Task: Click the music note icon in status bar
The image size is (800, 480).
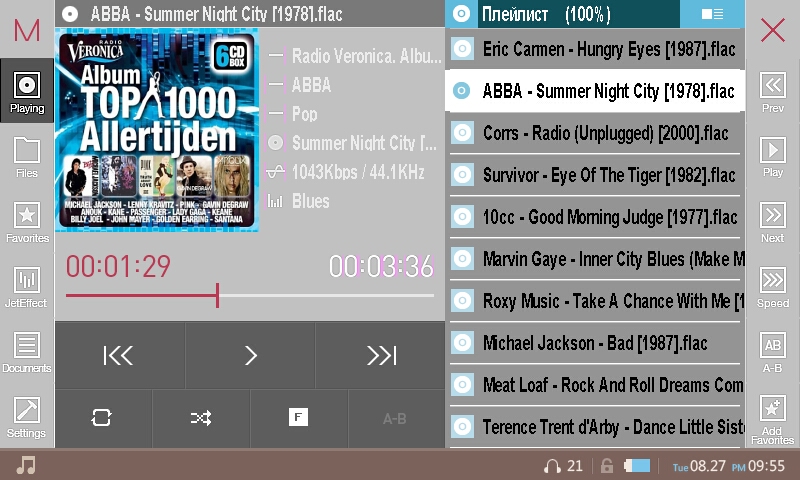Action: click(x=26, y=465)
